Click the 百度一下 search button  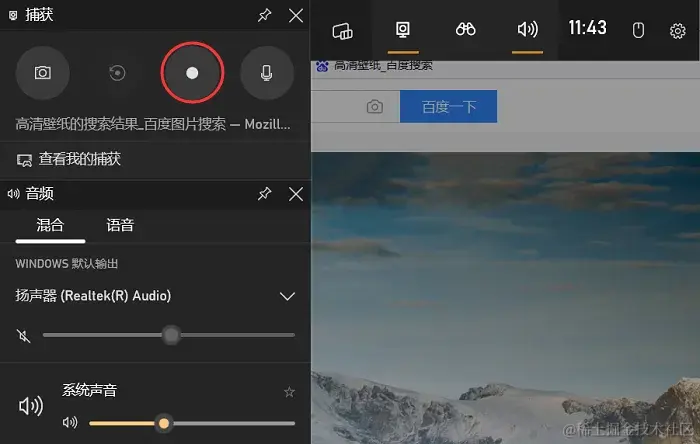448,107
